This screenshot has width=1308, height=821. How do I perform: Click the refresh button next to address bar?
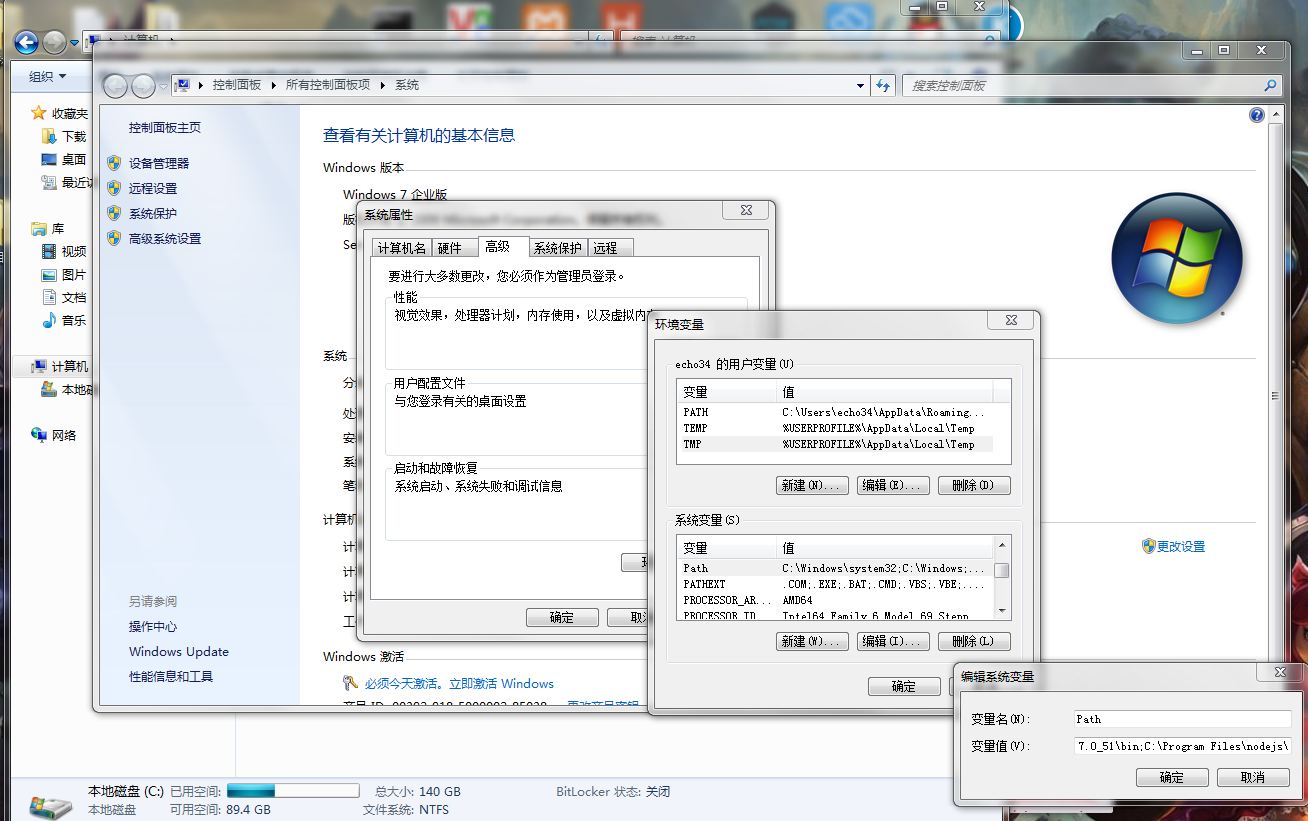[x=883, y=85]
